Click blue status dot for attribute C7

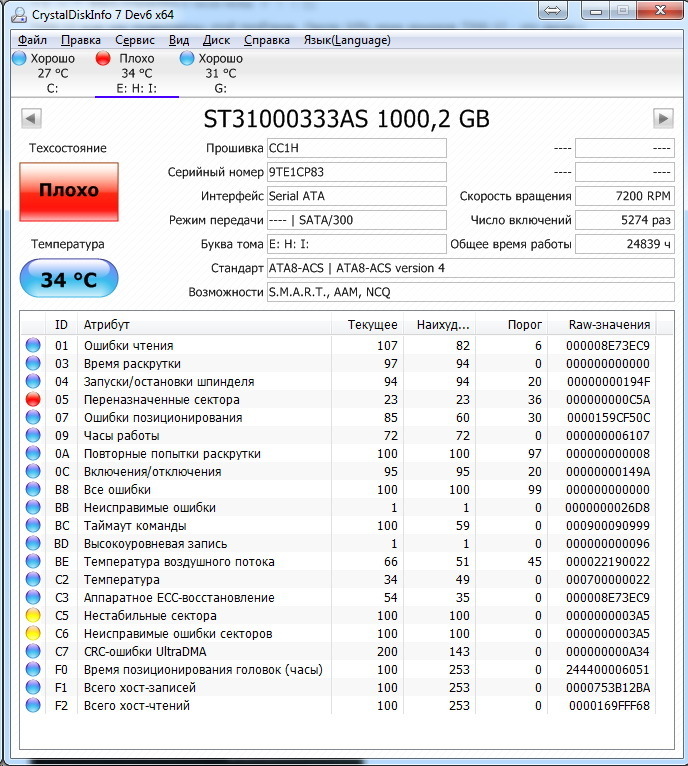(x=33, y=651)
